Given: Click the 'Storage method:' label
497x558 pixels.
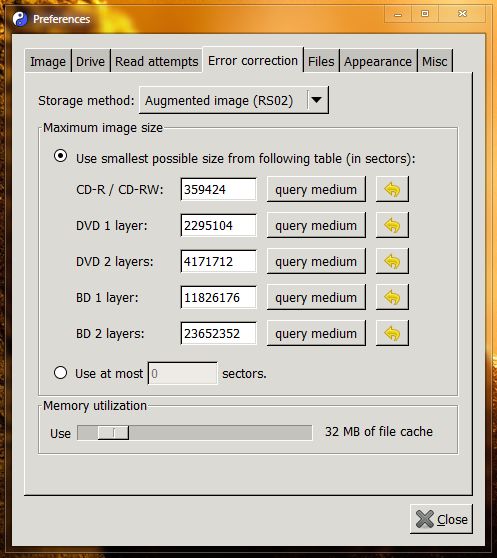Looking at the screenshot, I should tap(86, 100).
